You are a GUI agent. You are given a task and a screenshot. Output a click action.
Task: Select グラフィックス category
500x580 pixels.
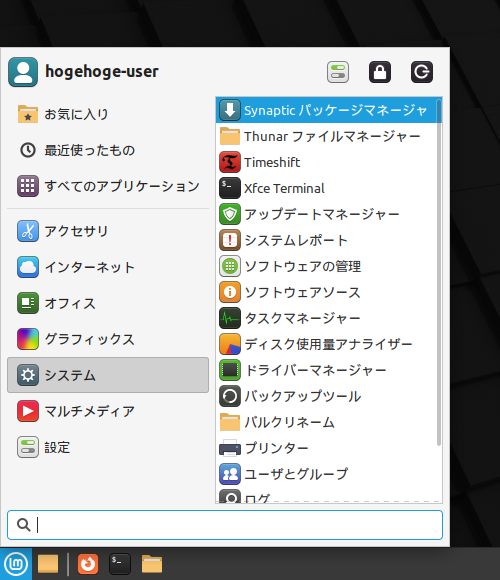click(x=108, y=339)
